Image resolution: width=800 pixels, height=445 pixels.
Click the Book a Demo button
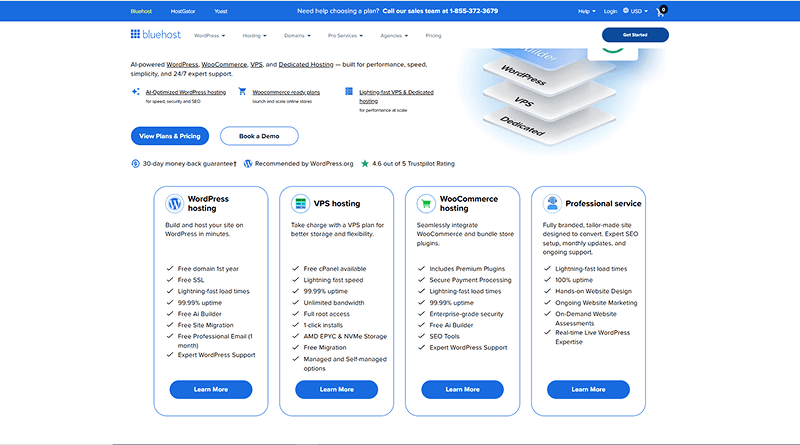(x=257, y=135)
